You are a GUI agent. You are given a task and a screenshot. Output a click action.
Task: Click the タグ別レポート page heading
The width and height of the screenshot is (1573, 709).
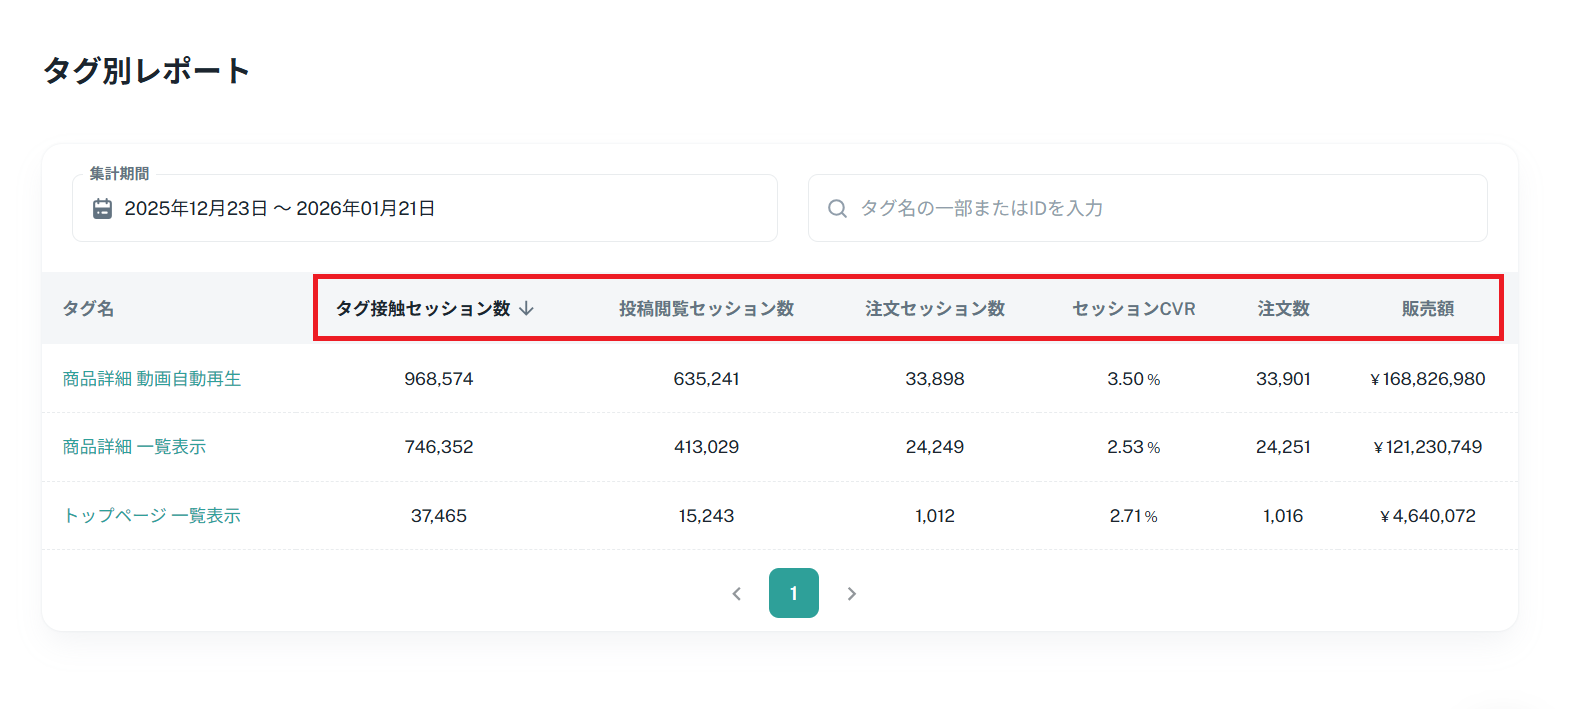tap(146, 71)
